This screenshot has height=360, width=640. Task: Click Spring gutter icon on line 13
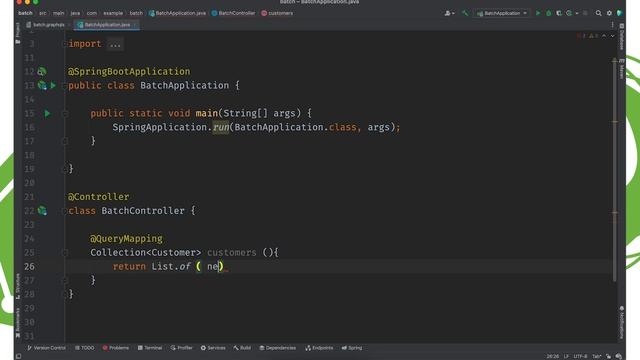[42, 85]
